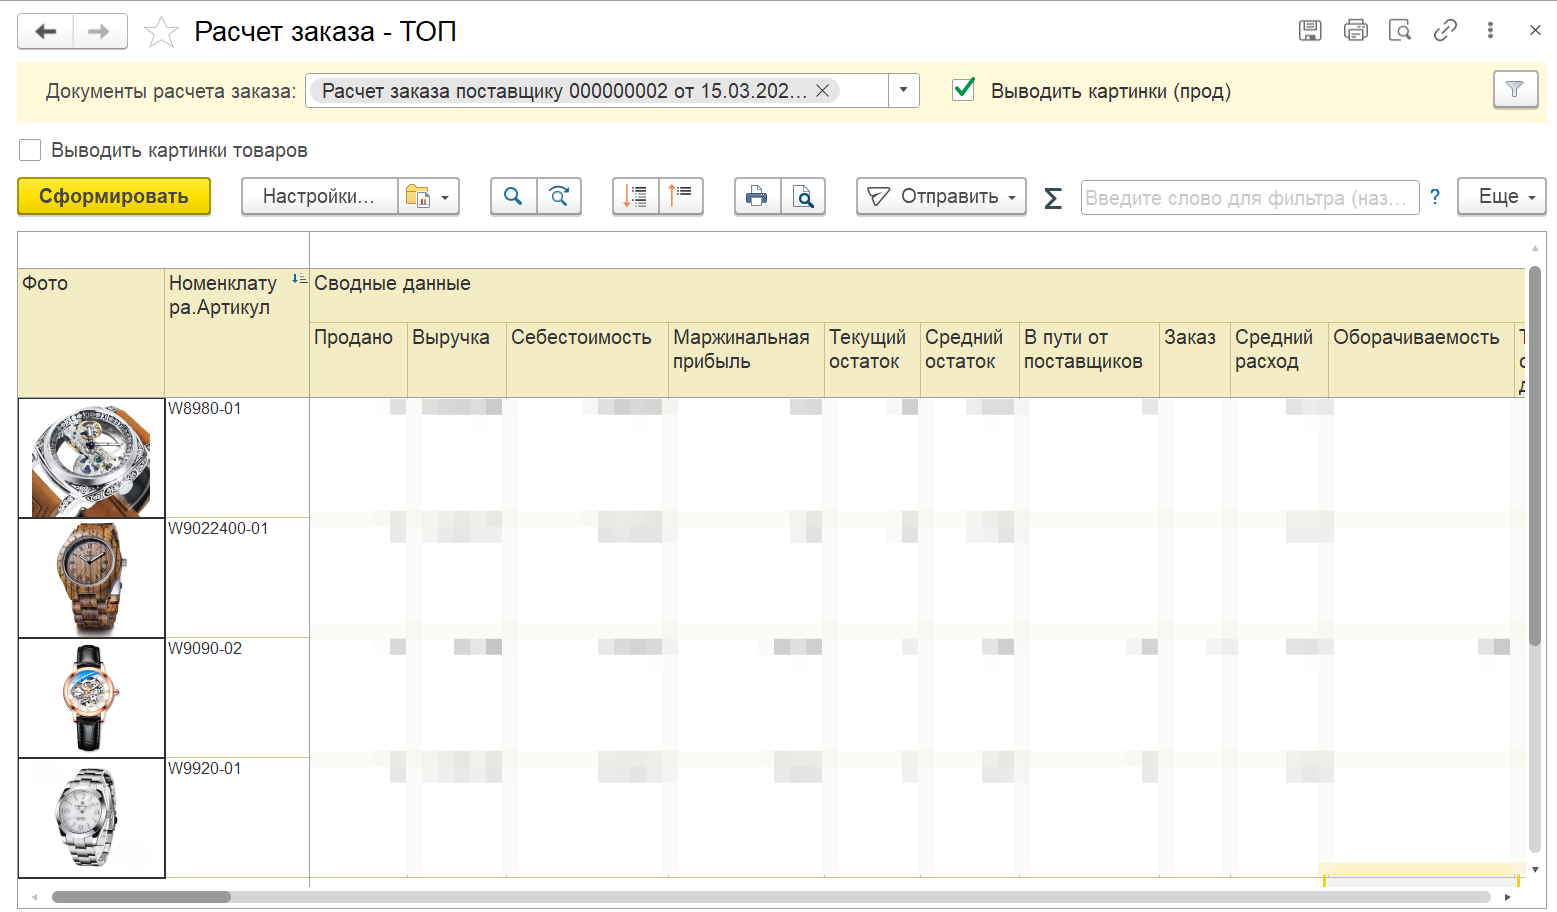
Task: Copy the report link icon
Action: [1445, 30]
